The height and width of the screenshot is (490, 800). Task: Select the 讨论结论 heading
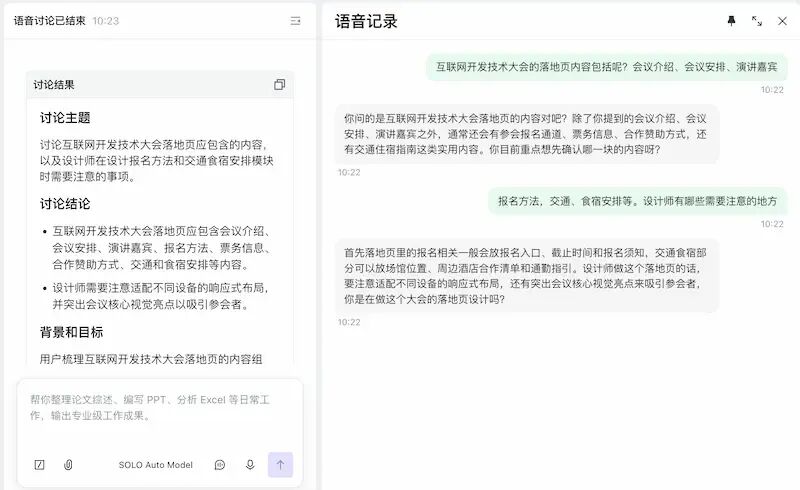click(x=65, y=204)
